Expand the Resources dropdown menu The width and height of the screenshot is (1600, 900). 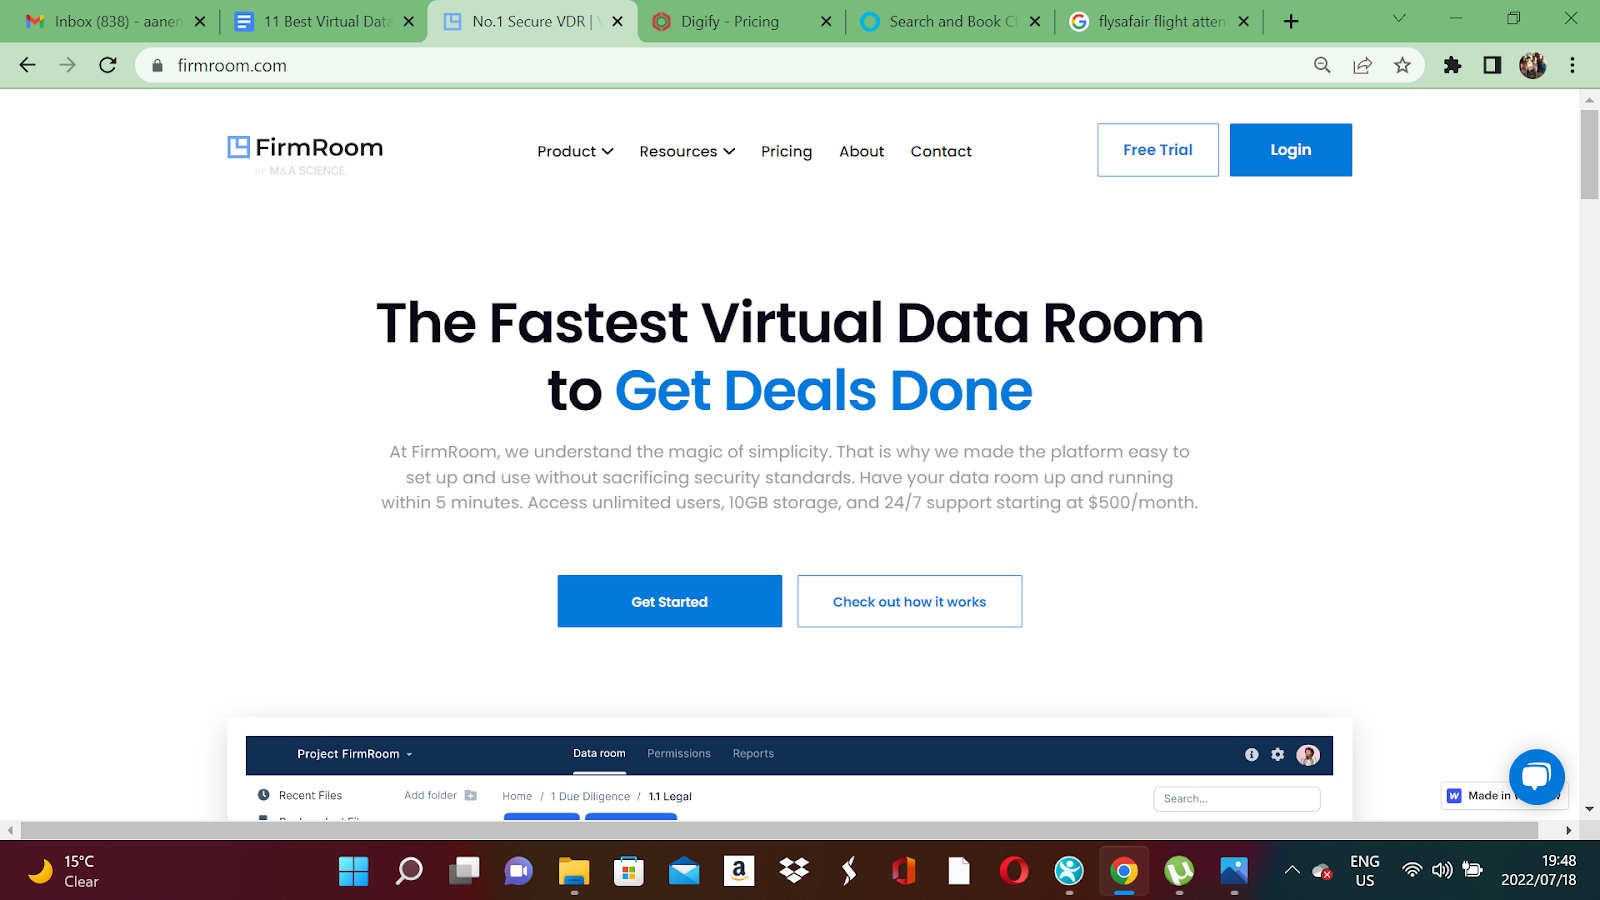point(687,151)
